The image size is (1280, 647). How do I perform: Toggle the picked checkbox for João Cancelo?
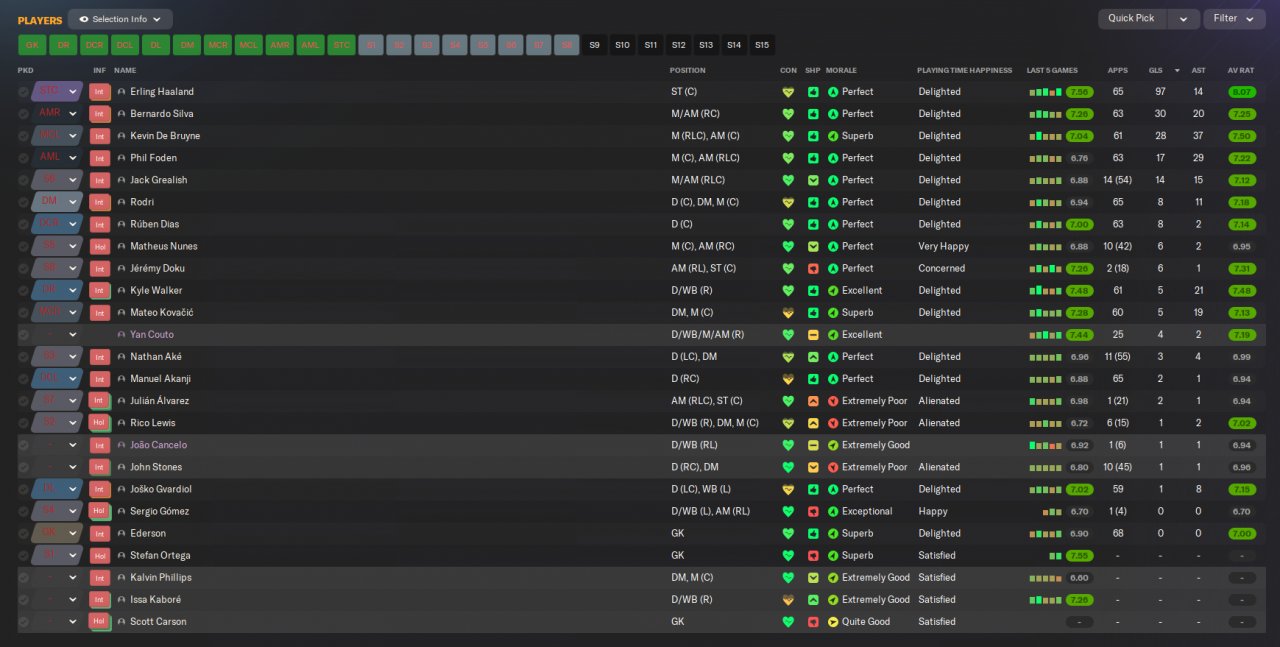coord(23,445)
